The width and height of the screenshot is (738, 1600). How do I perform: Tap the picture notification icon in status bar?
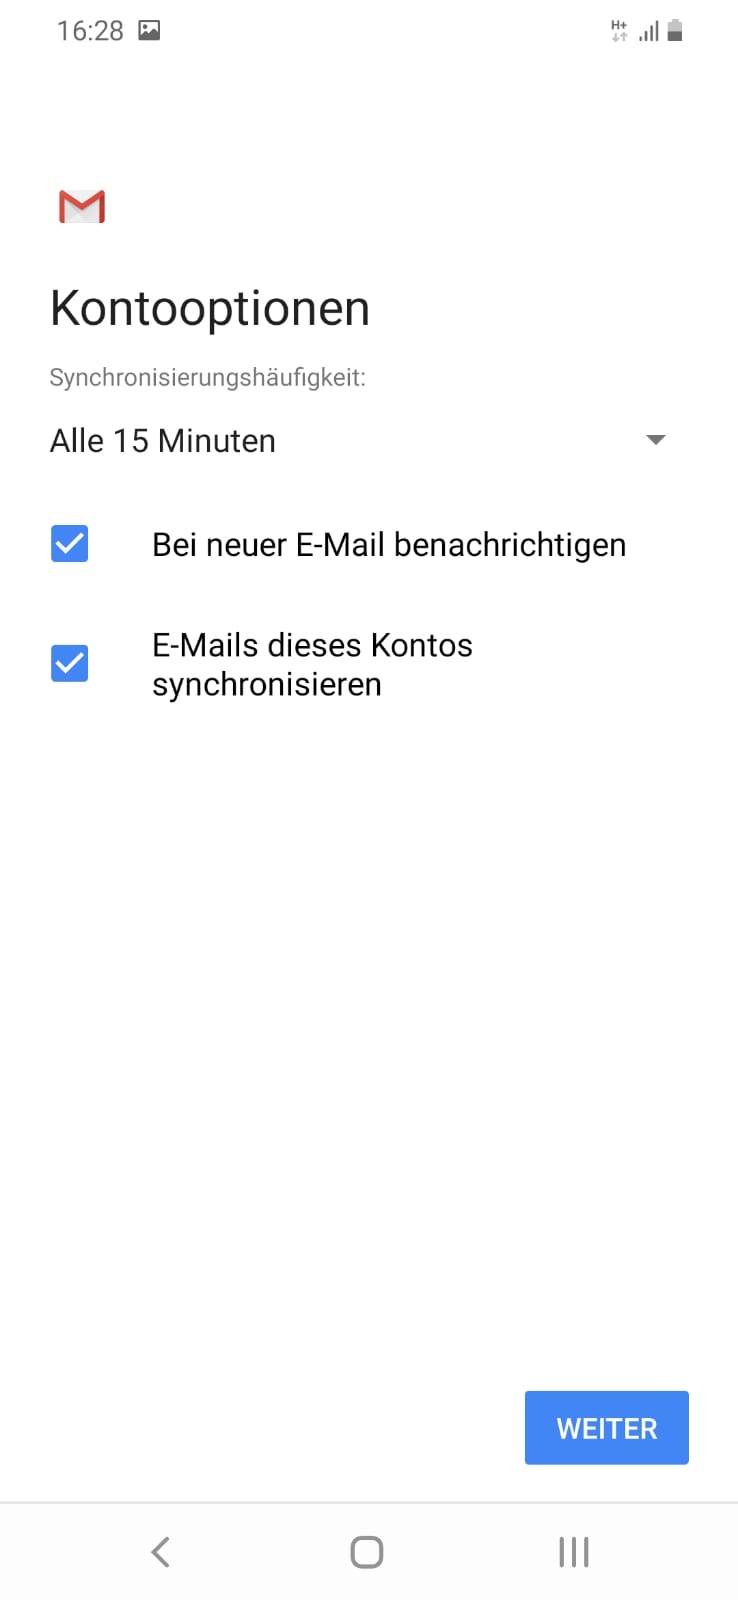click(x=149, y=30)
